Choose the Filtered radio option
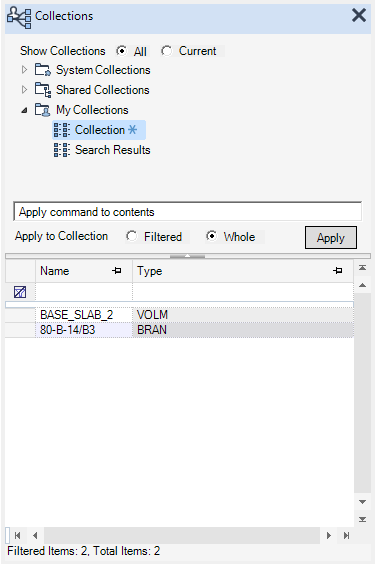The height and width of the screenshot is (564, 375). coord(132,236)
